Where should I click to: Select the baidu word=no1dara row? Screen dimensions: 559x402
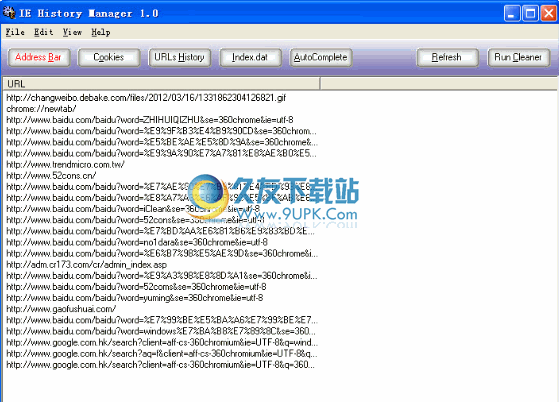pos(137,242)
